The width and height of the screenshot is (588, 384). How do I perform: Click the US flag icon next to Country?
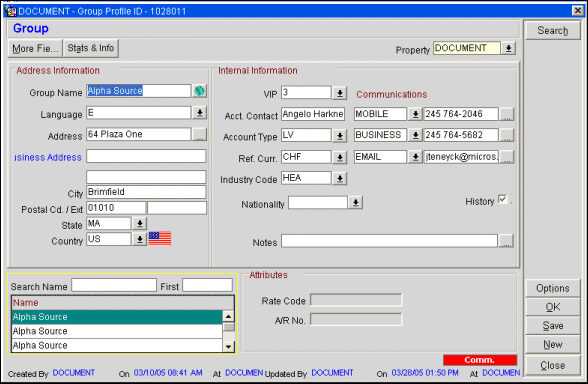(x=160, y=238)
